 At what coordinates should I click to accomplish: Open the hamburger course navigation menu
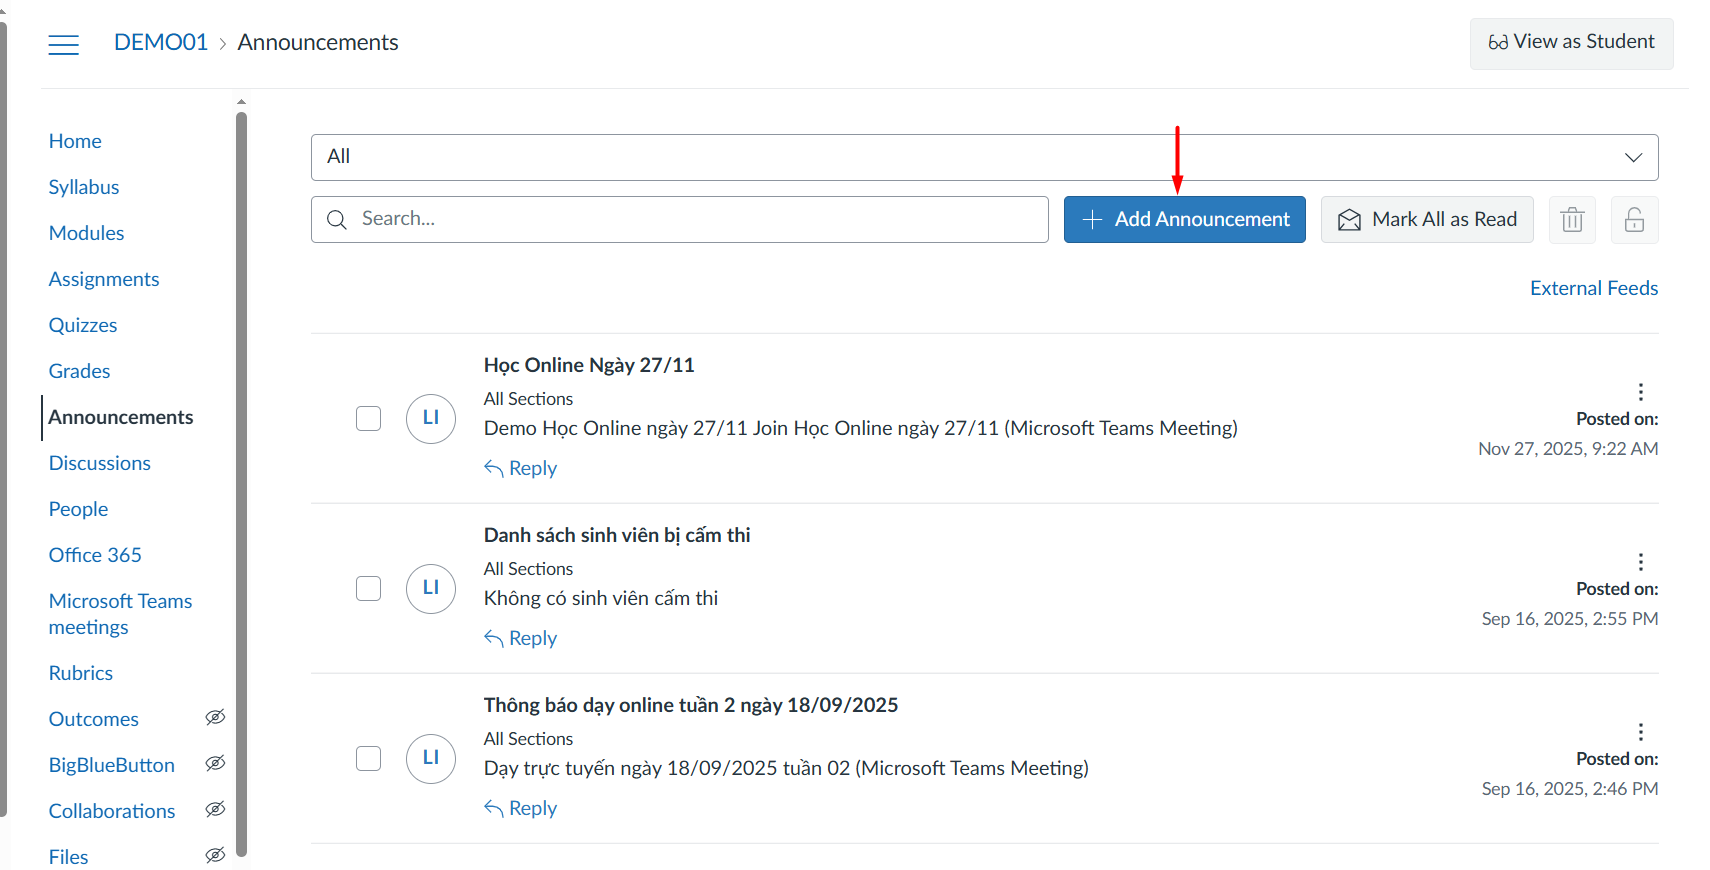pos(63,44)
